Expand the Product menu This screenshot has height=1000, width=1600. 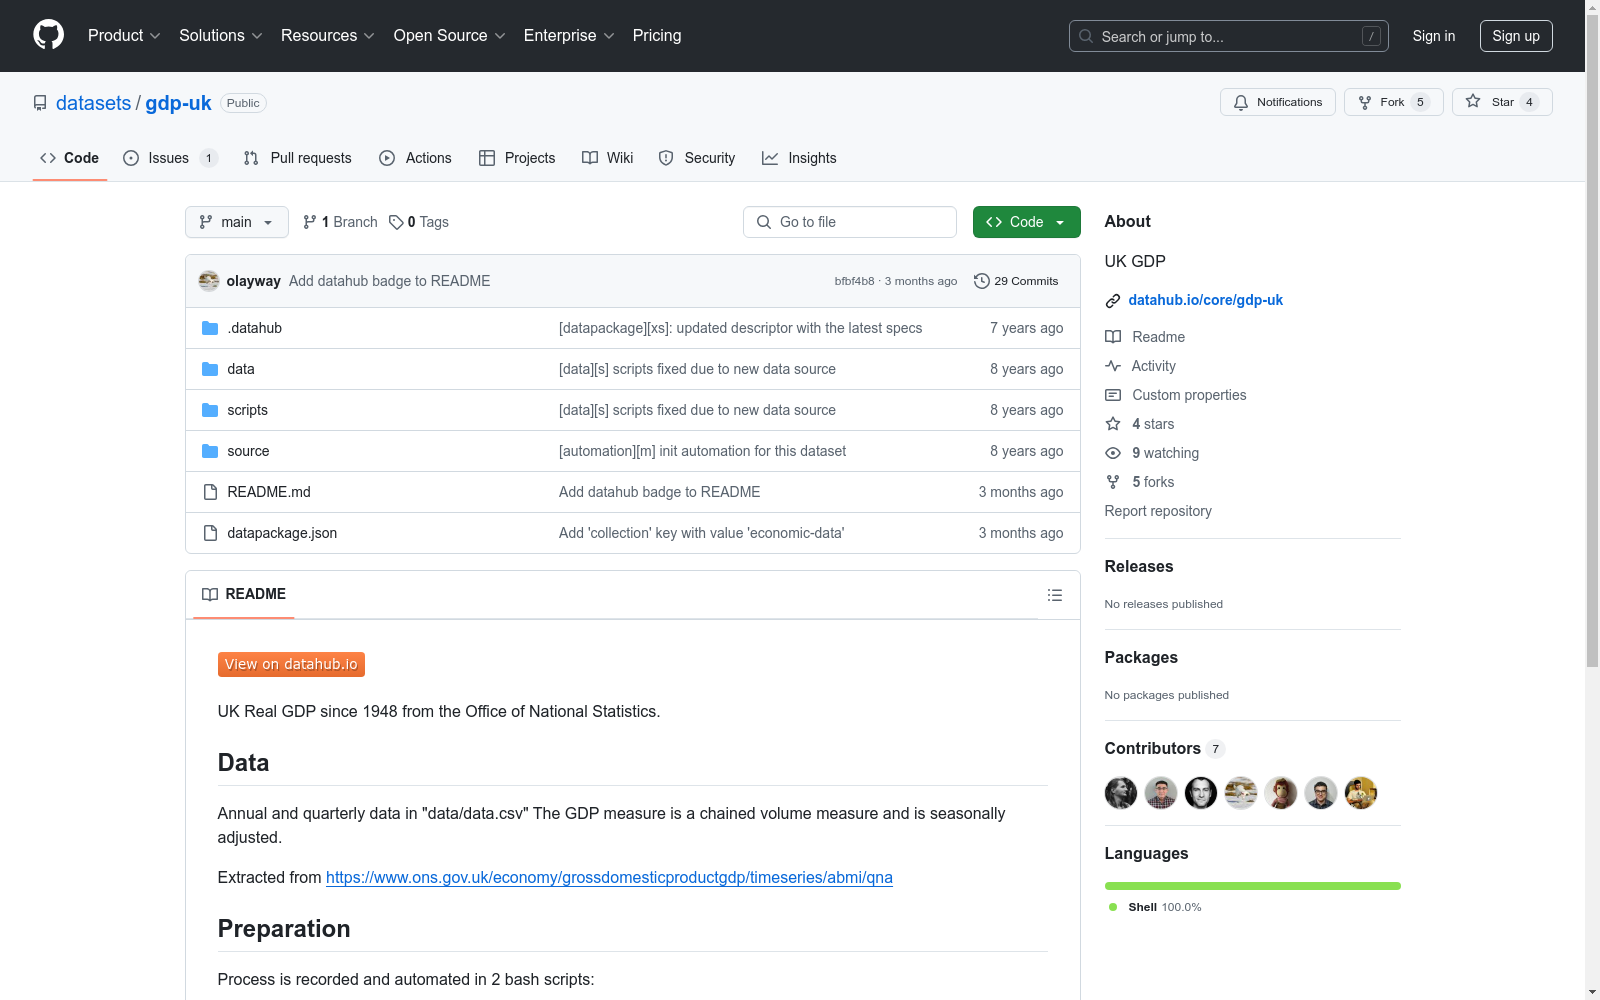pyautogui.click(x=124, y=36)
